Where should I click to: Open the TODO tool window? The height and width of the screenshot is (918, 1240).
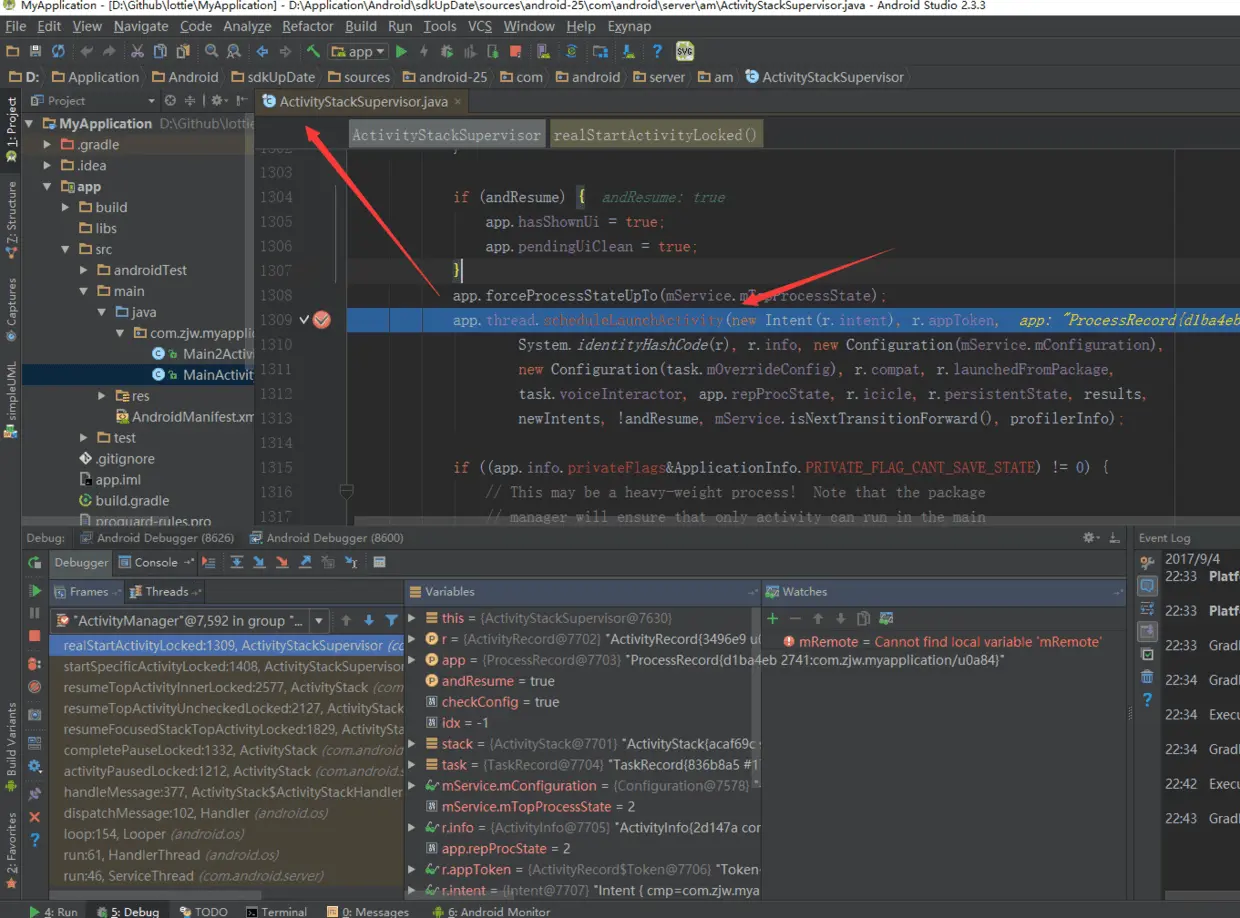[203, 911]
